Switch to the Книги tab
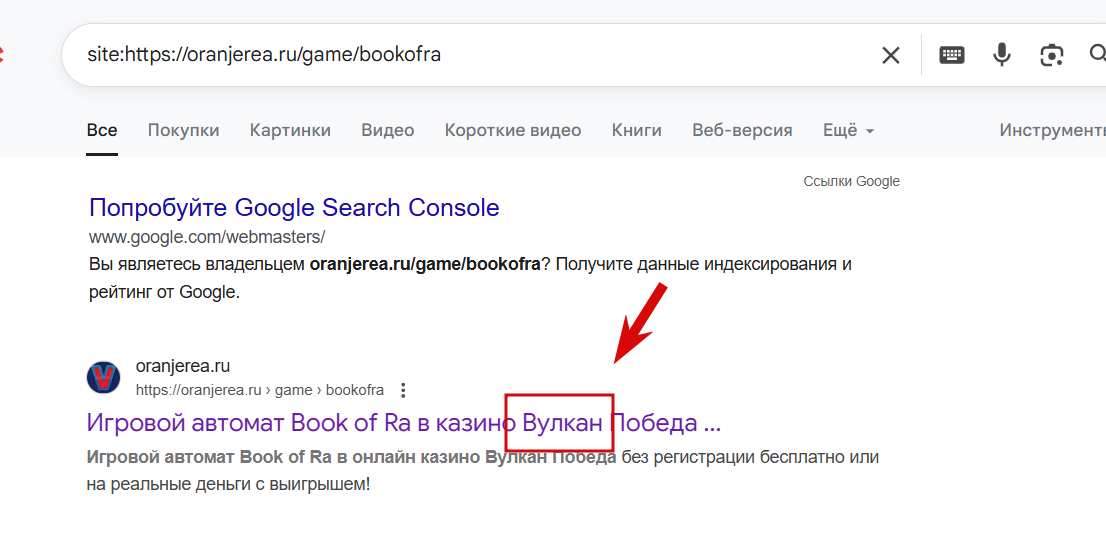The height and width of the screenshot is (541, 1106). pyautogui.click(x=637, y=130)
